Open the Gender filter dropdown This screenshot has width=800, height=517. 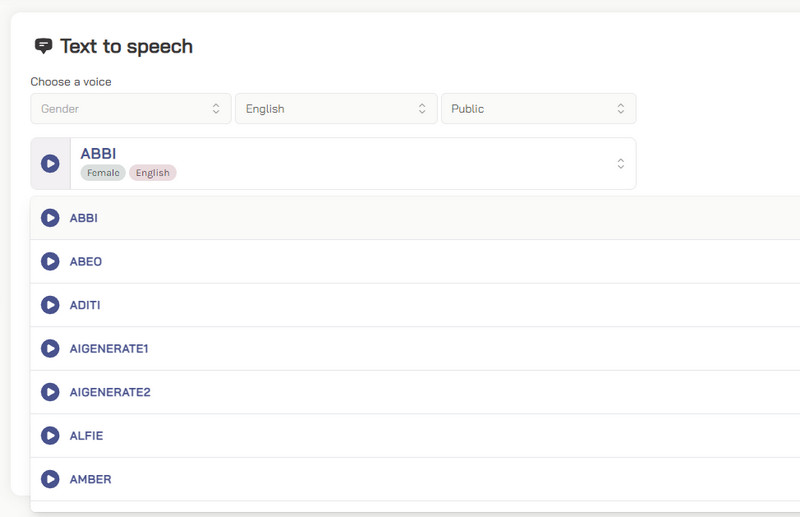point(130,109)
